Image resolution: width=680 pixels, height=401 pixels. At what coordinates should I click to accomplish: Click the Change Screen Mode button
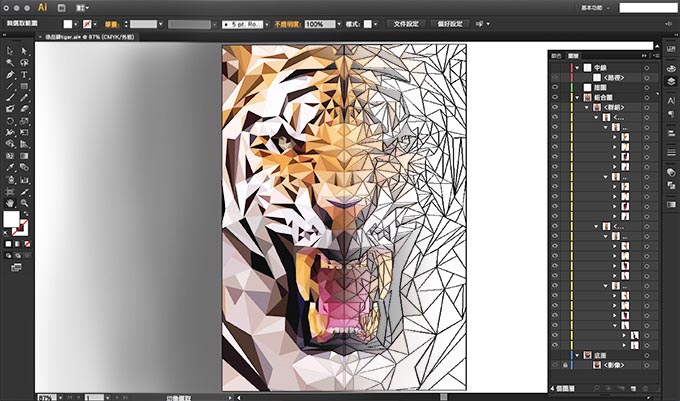[x=16, y=267]
